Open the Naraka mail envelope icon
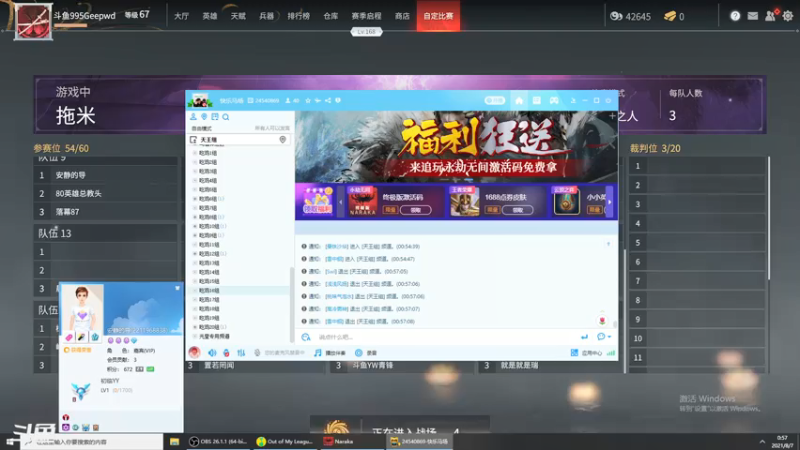Screen dimensions: 800x450 [753, 16]
